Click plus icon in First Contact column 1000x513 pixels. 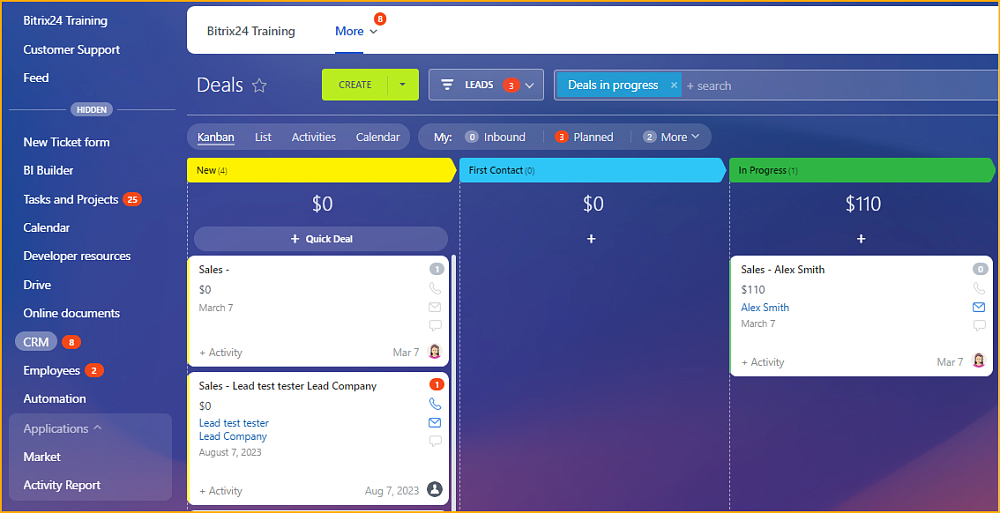591,239
